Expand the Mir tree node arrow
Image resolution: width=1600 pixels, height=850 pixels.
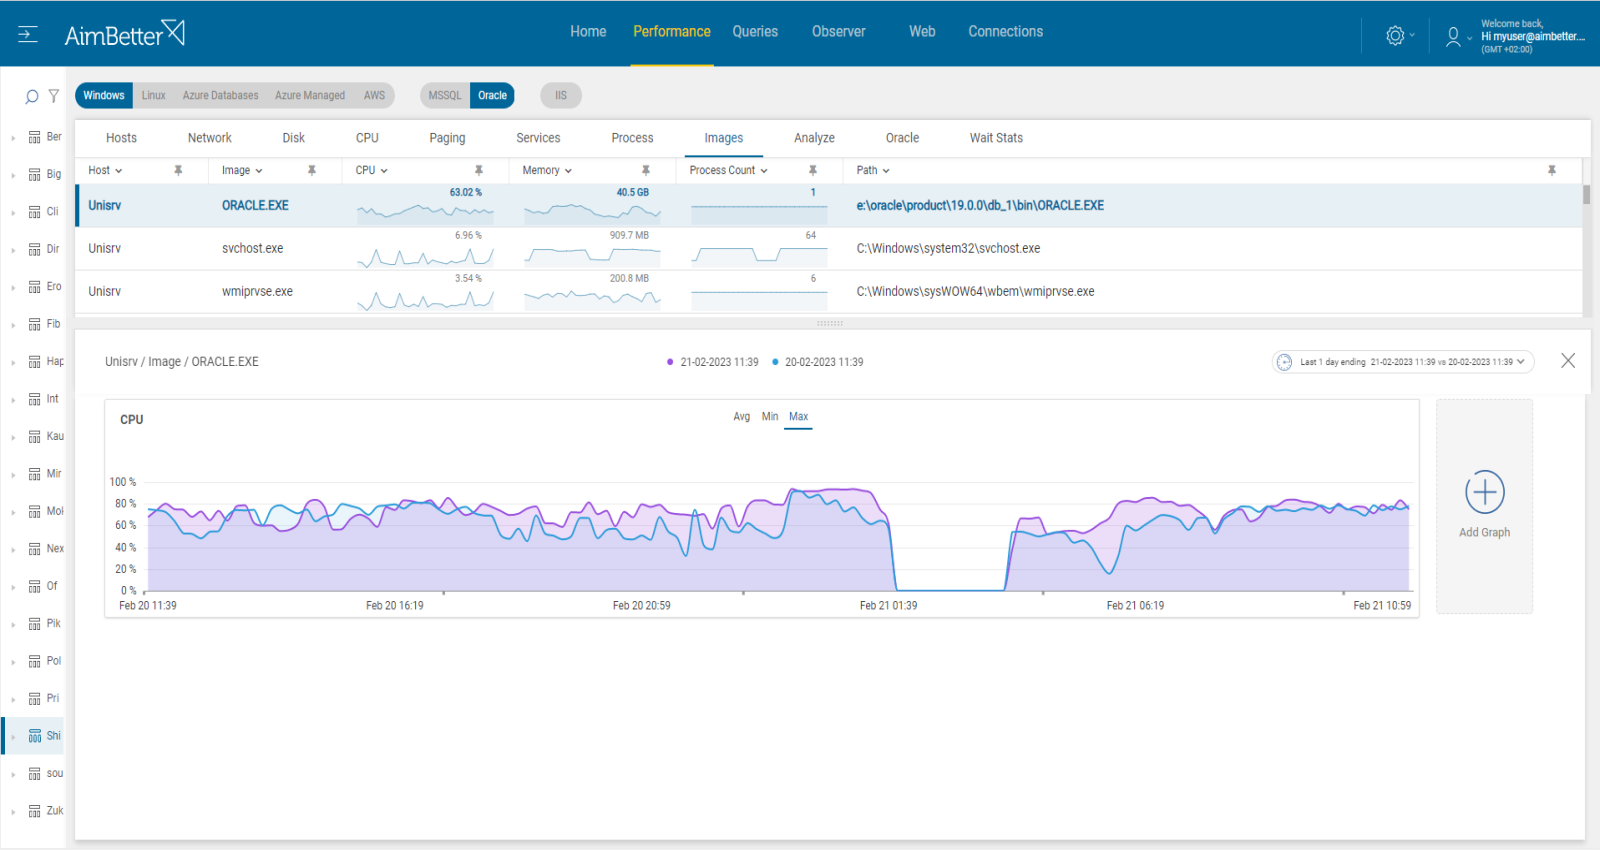tap(13, 475)
